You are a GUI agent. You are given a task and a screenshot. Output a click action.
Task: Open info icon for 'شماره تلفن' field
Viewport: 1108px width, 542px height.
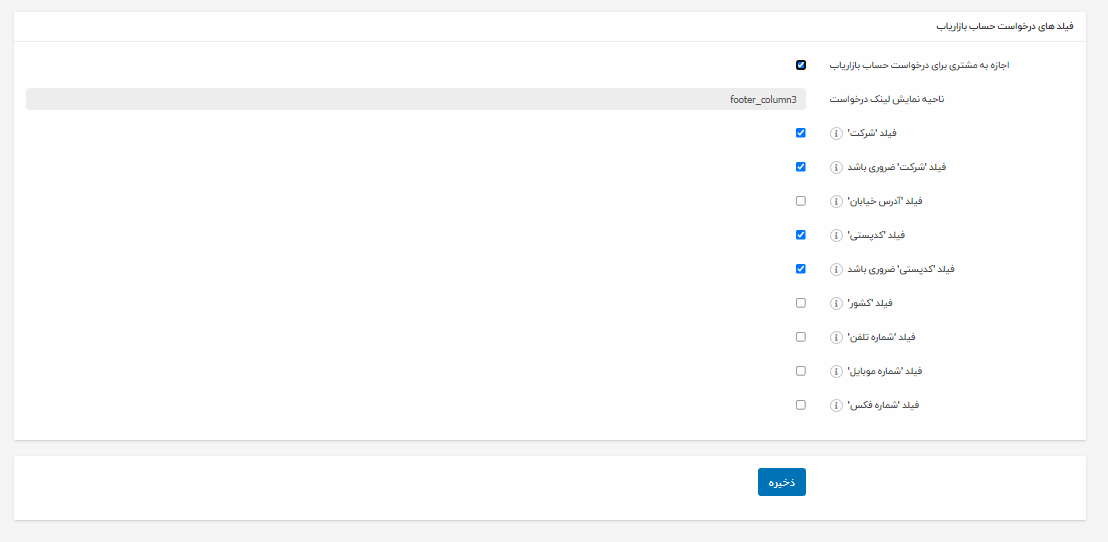[837, 337]
